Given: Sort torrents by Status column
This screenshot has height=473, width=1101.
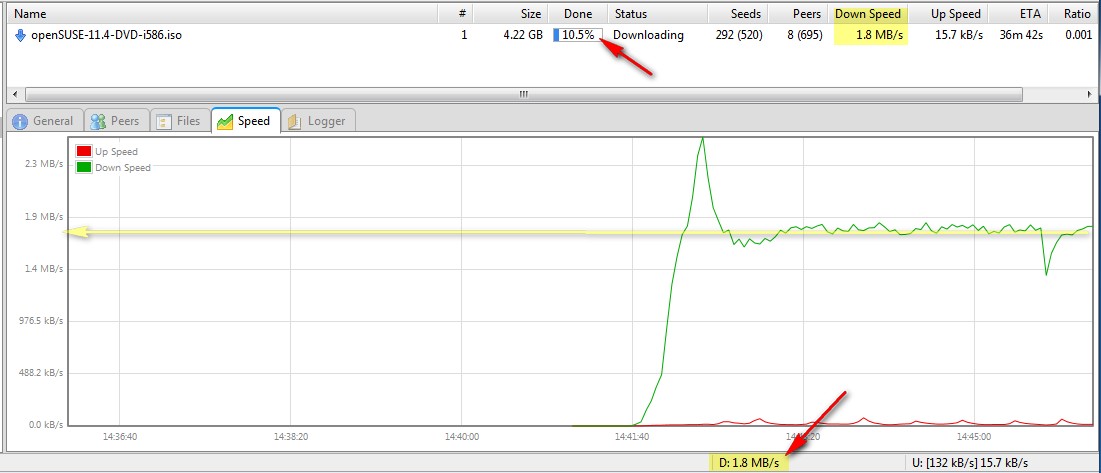Looking at the screenshot, I should pos(657,13).
